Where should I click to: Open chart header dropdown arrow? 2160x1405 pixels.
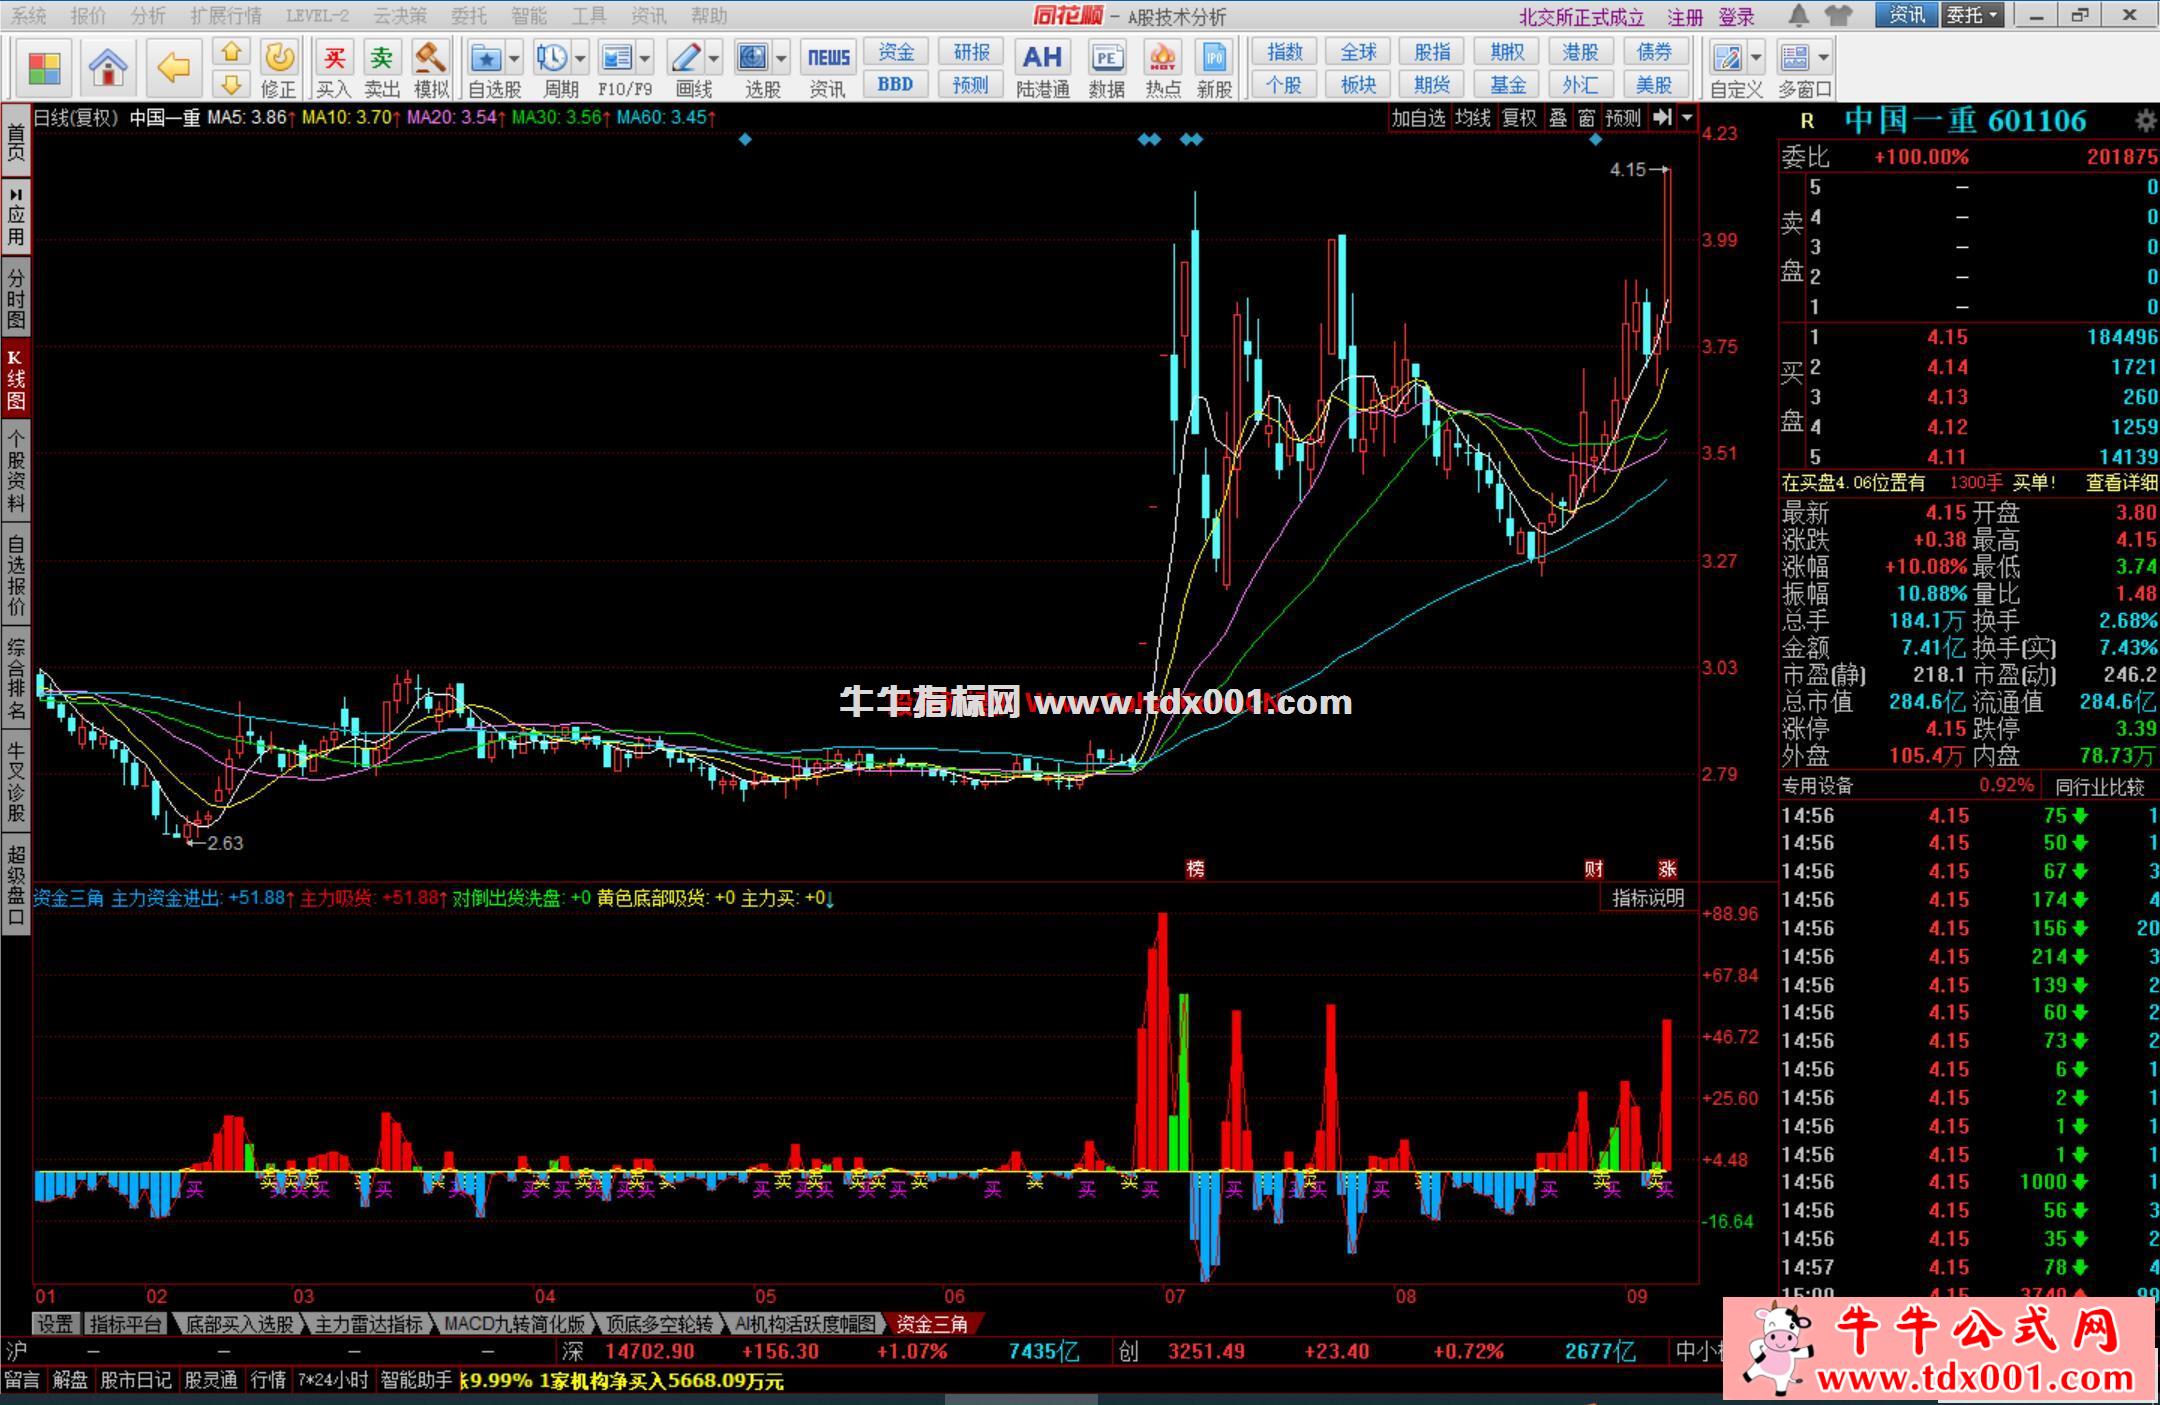tap(1688, 117)
